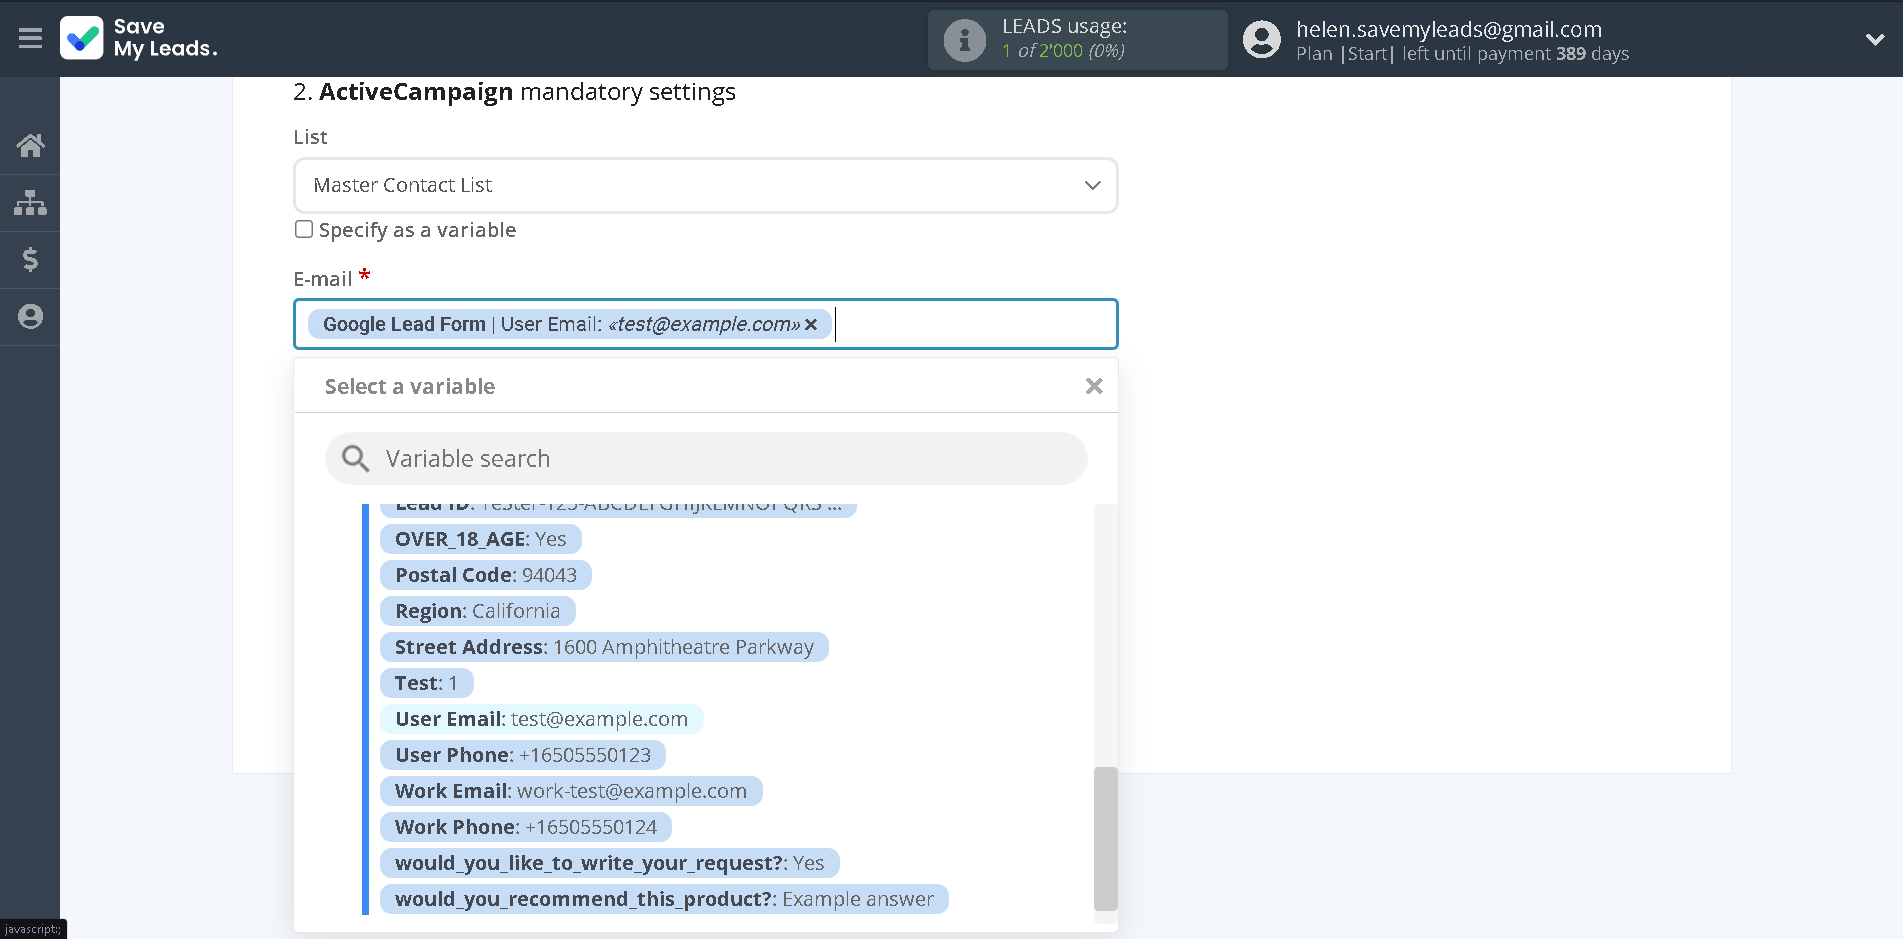The image size is (1903, 939).
Task: Click the Save My Leads logo
Action: click(x=139, y=38)
